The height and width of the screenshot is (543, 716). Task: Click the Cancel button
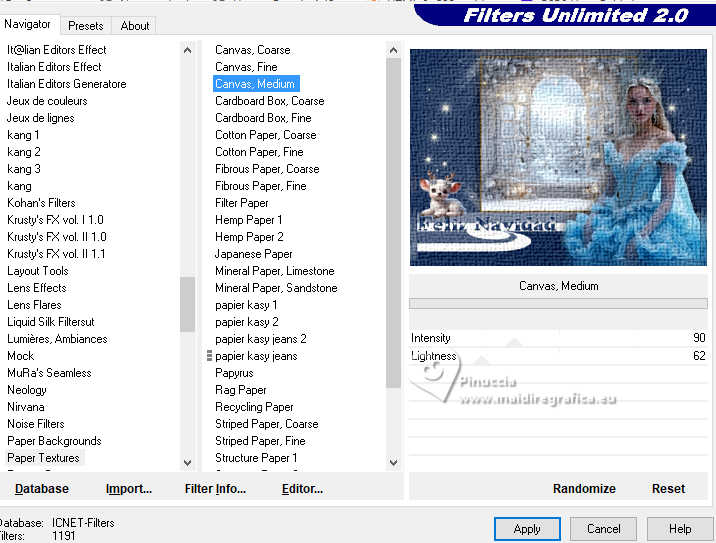click(x=603, y=529)
